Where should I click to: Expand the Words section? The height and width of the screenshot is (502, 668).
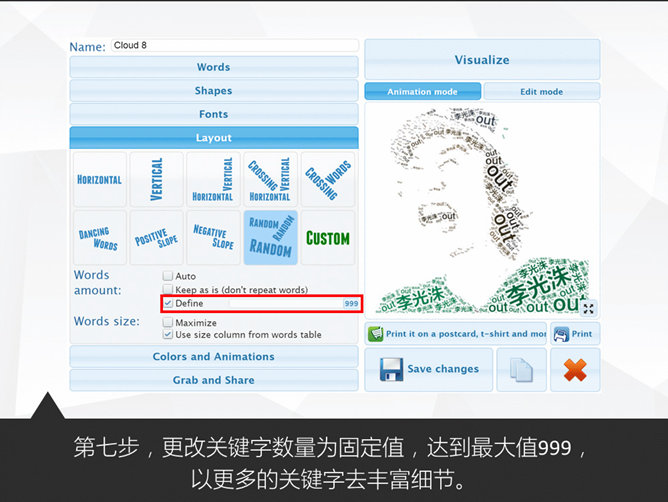click(x=213, y=67)
